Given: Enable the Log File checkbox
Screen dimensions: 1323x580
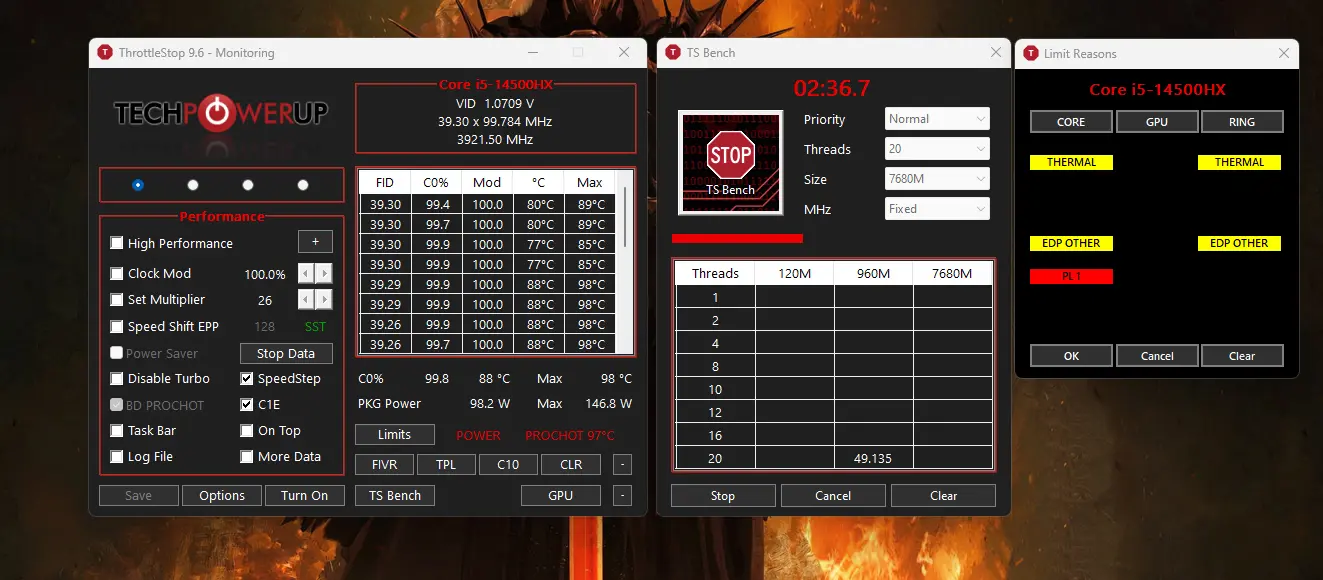Looking at the screenshot, I should tap(117, 456).
